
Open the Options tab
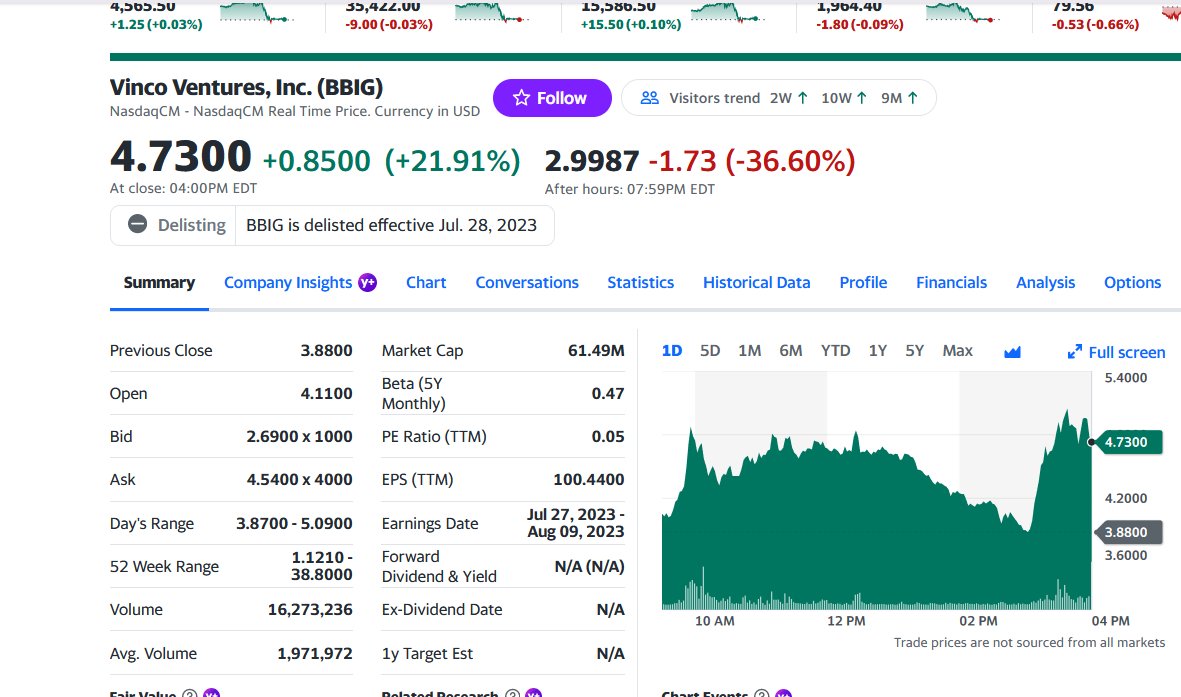point(1132,283)
